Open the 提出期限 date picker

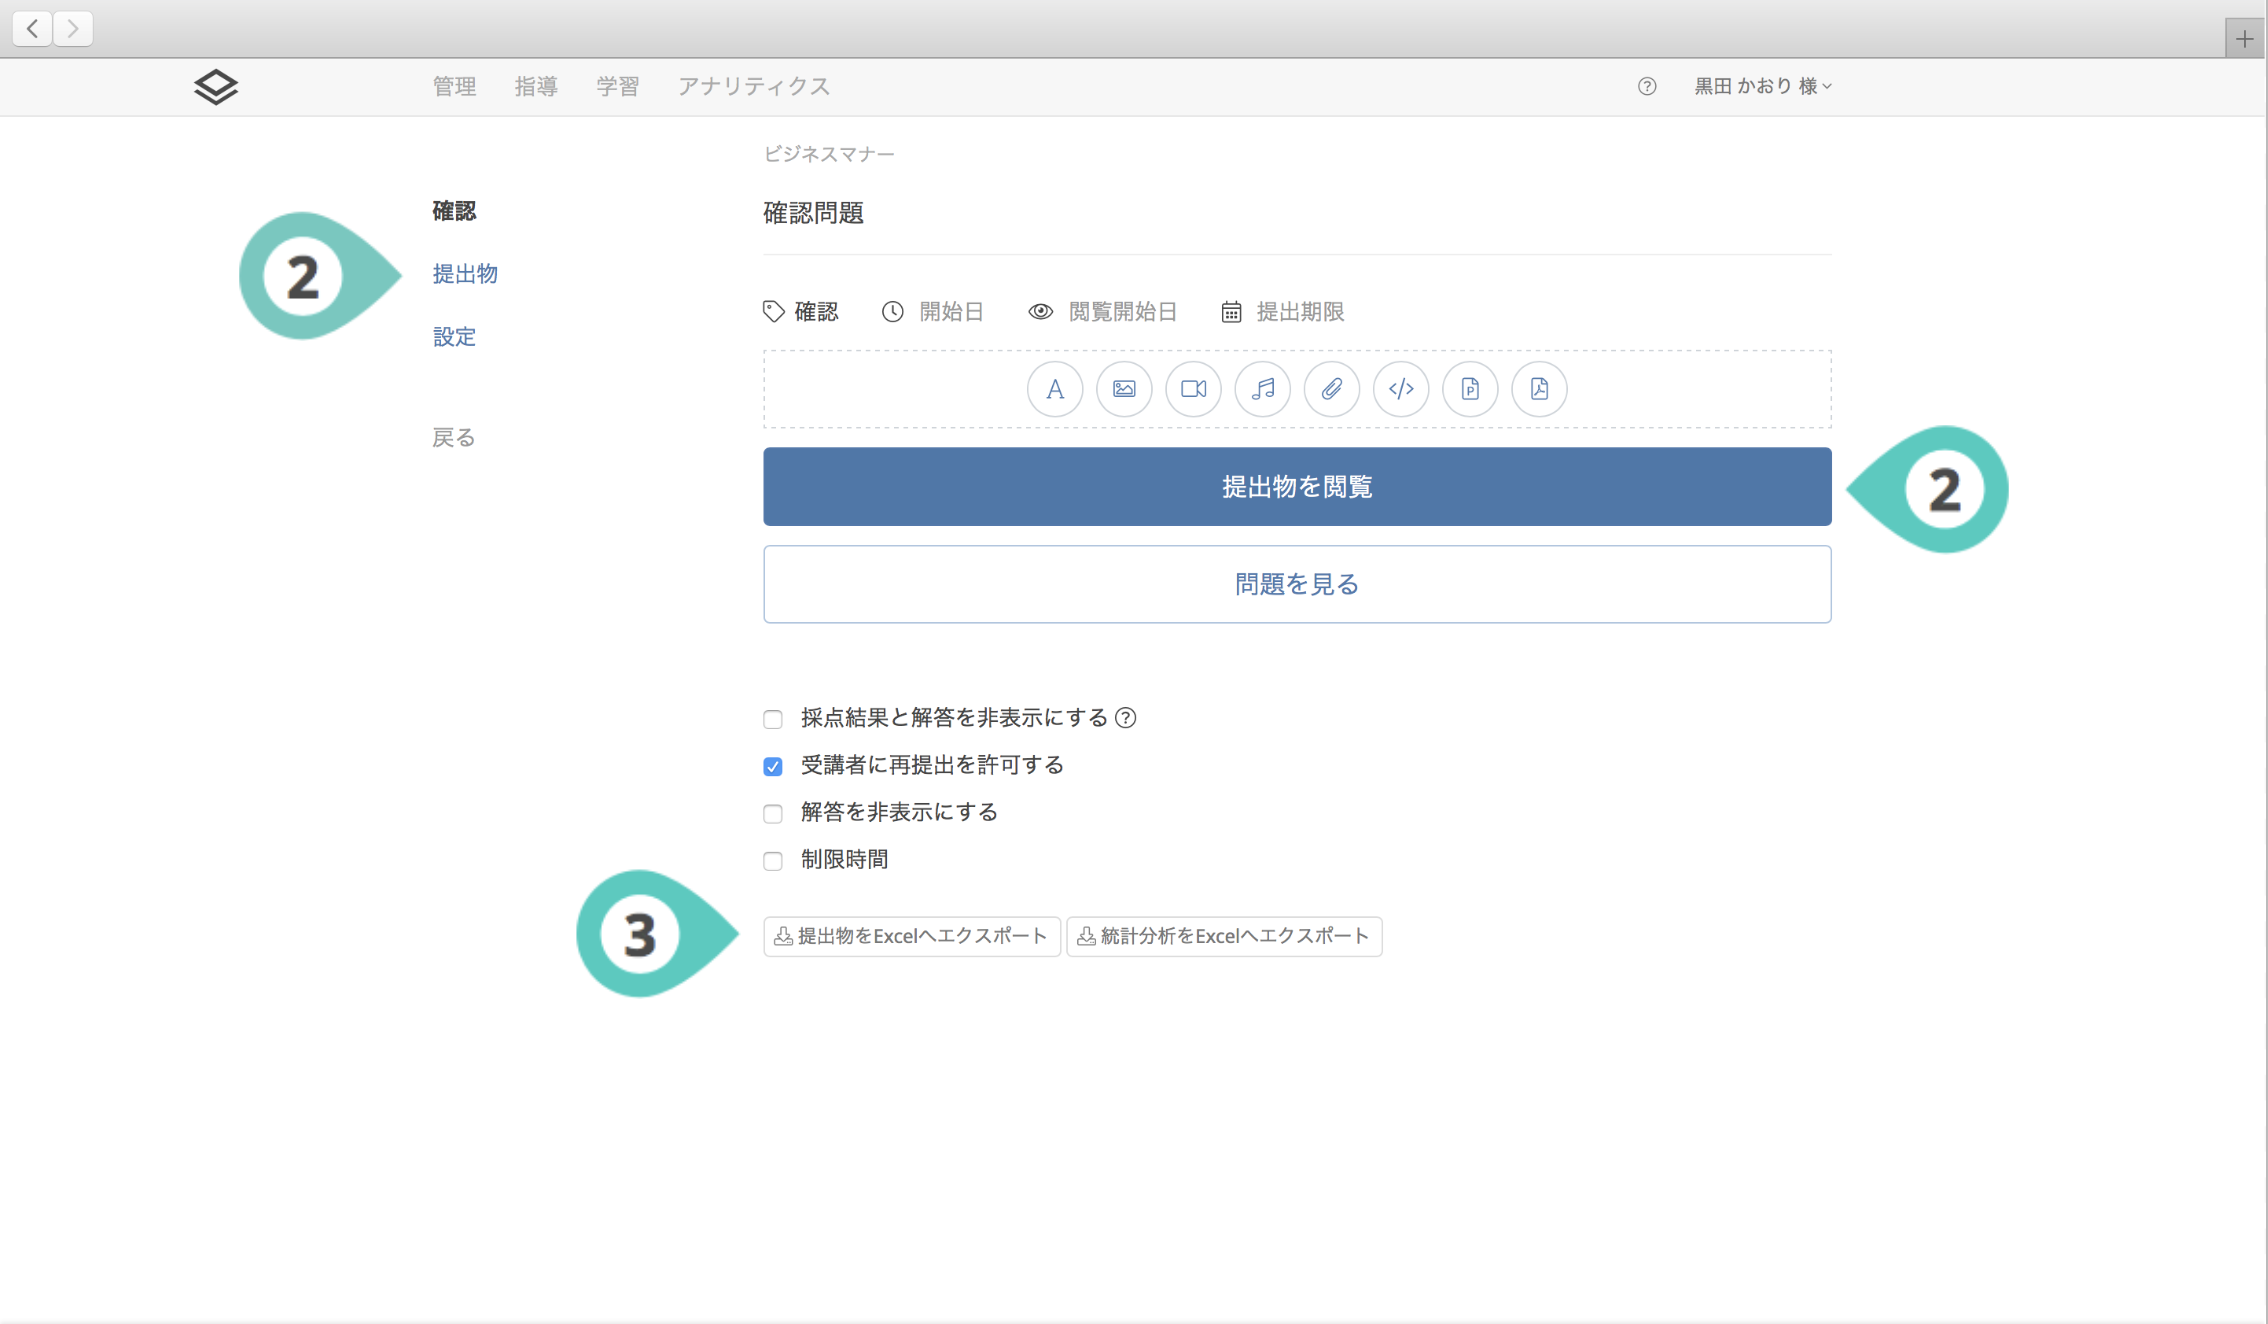pos(1283,312)
